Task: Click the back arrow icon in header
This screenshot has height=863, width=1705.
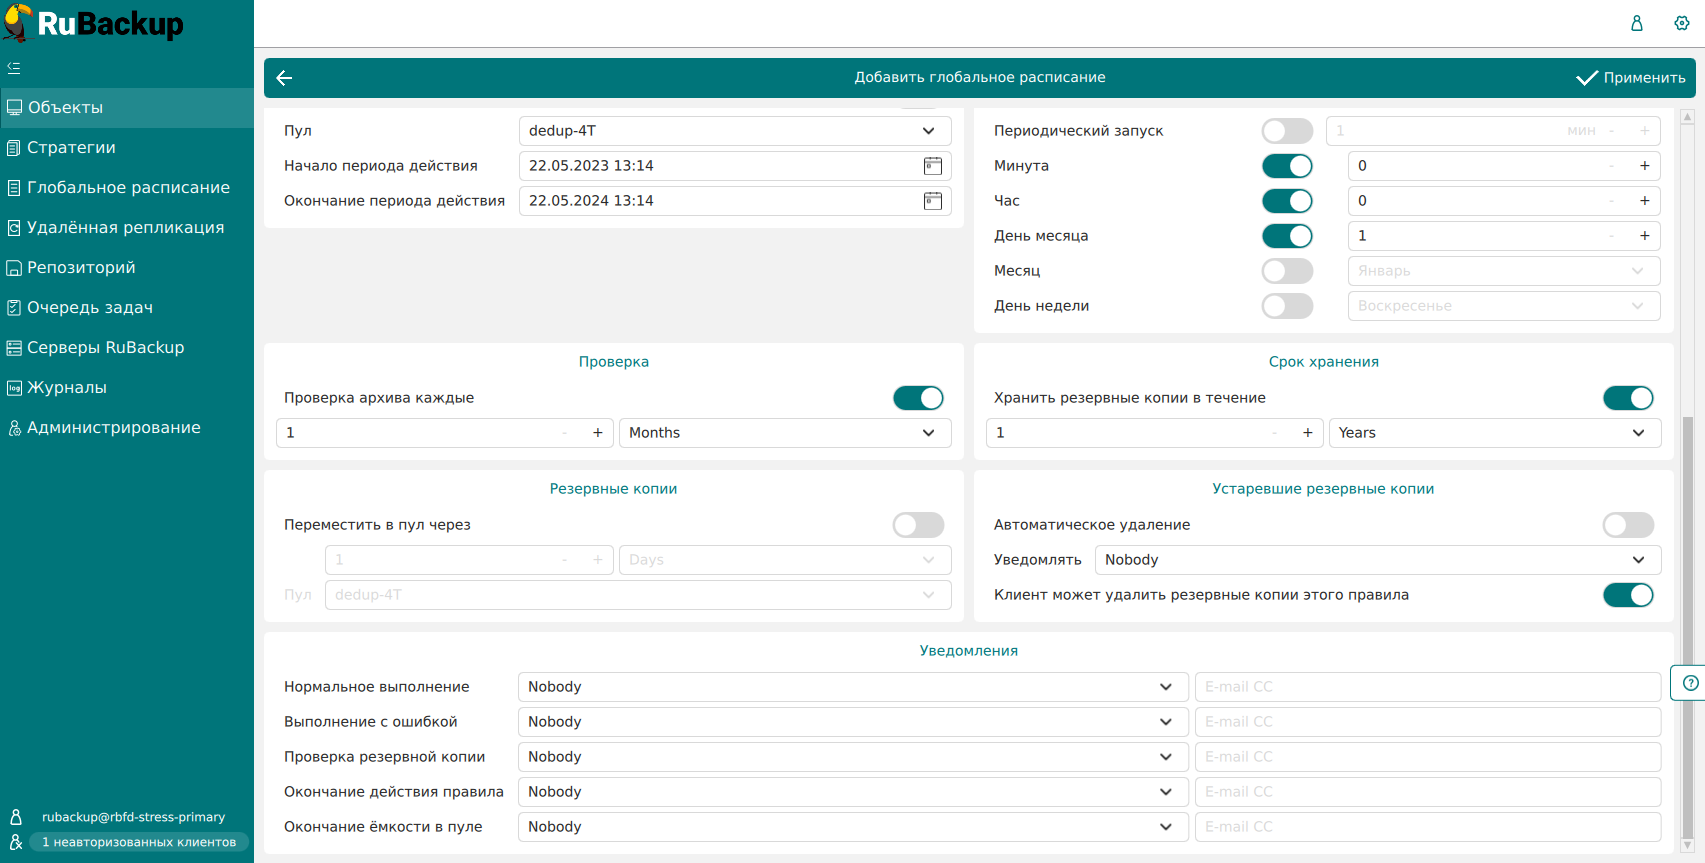Action: click(x=284, y=78)
